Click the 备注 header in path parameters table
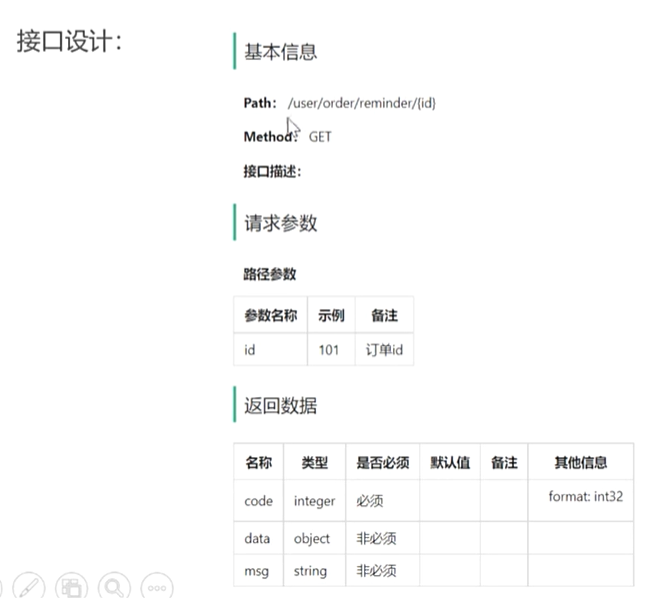666x598 pixels. [x=384, y=315]
